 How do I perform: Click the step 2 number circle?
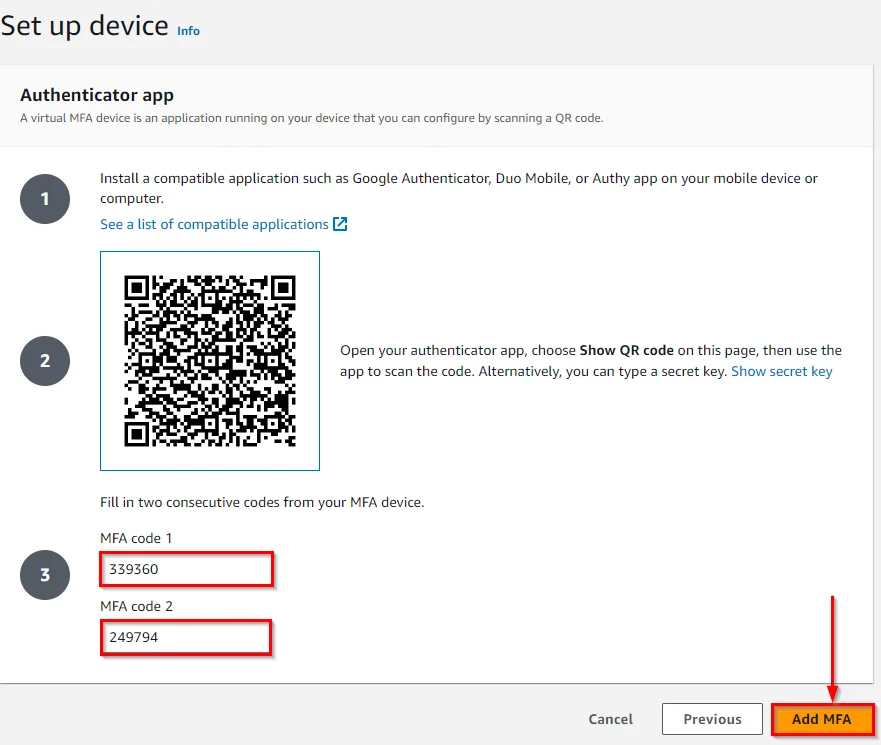point(45,361)
